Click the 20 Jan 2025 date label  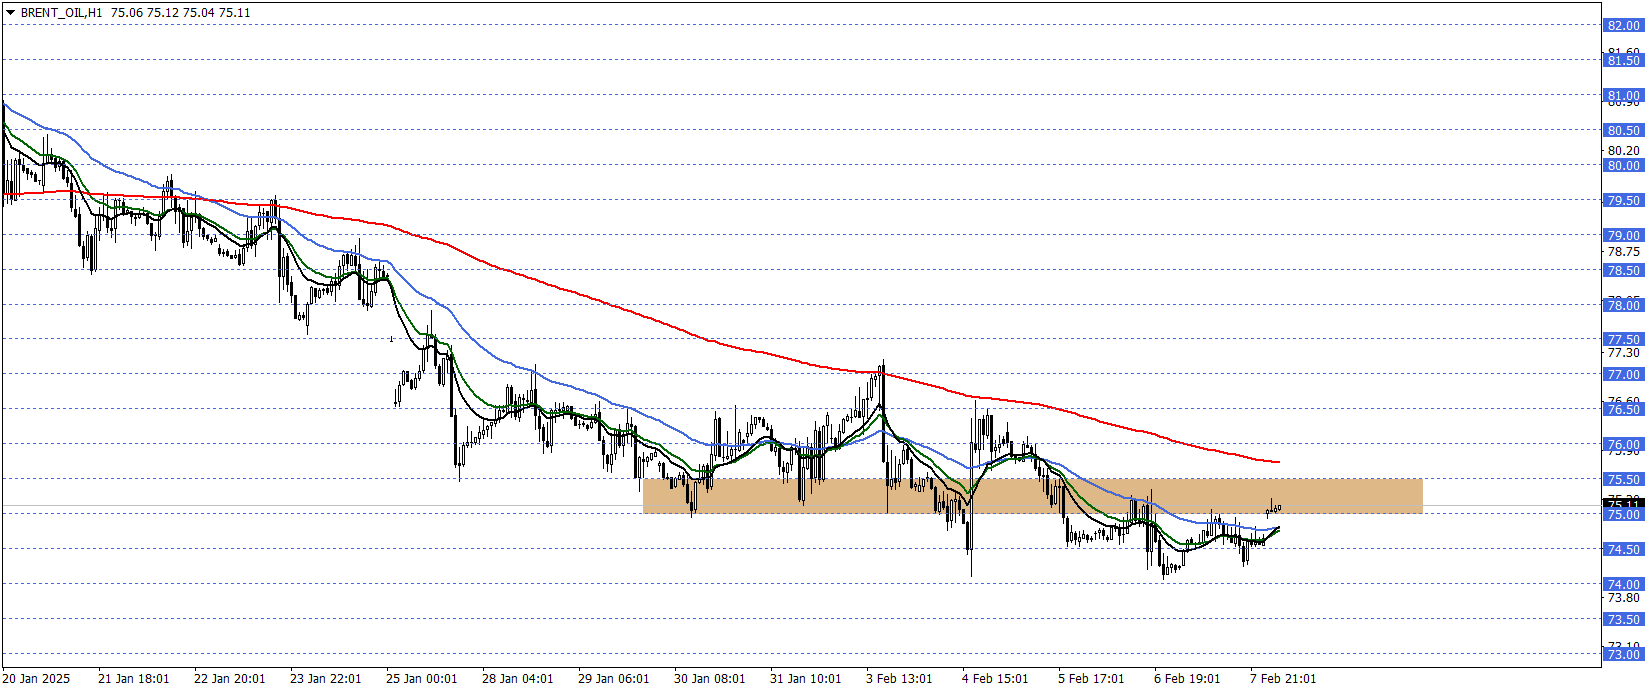[x=36, y=679]
